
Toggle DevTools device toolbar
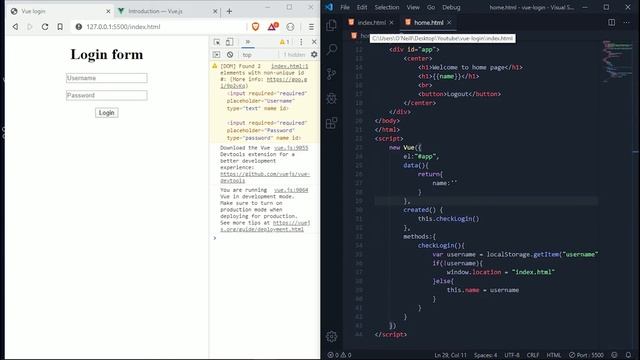229,42
